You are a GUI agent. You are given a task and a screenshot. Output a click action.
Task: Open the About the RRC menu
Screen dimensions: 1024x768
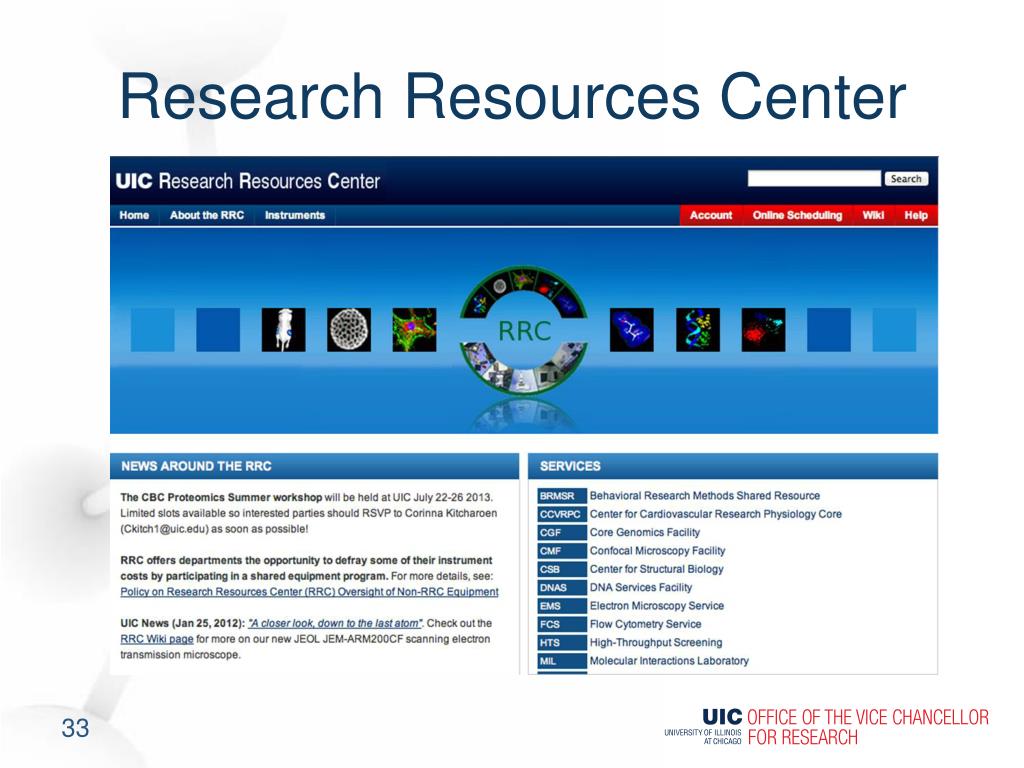(x=206, y=216)
